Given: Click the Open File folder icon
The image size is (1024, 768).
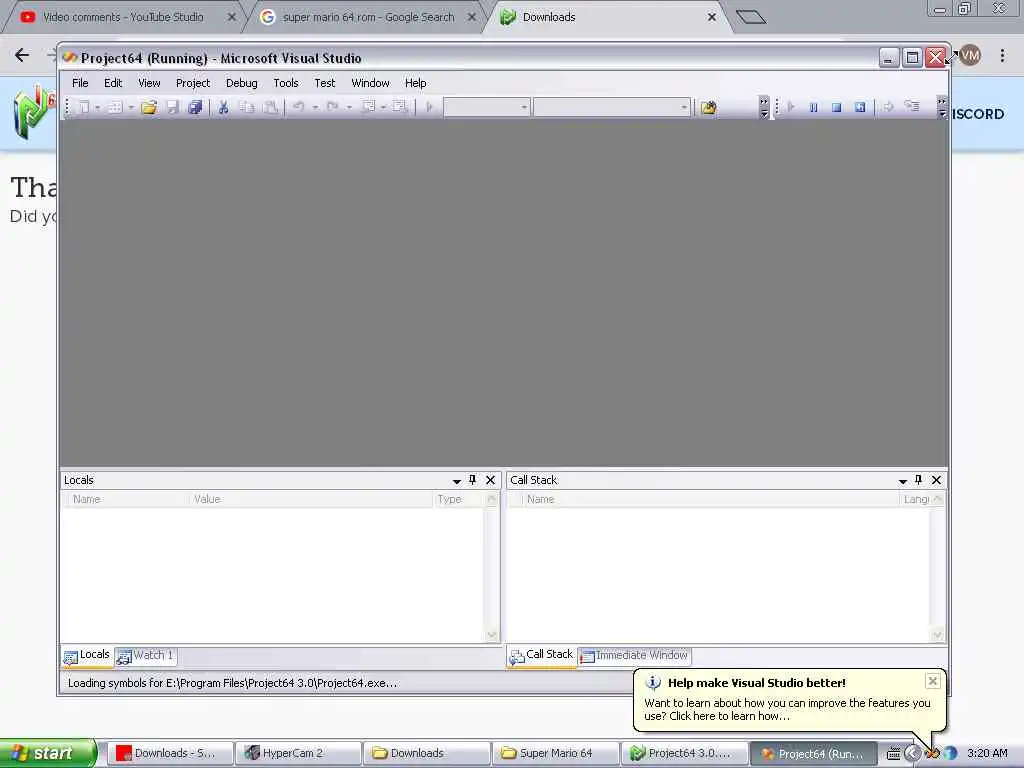Looking at the screenshot, I should click(149, 107).
